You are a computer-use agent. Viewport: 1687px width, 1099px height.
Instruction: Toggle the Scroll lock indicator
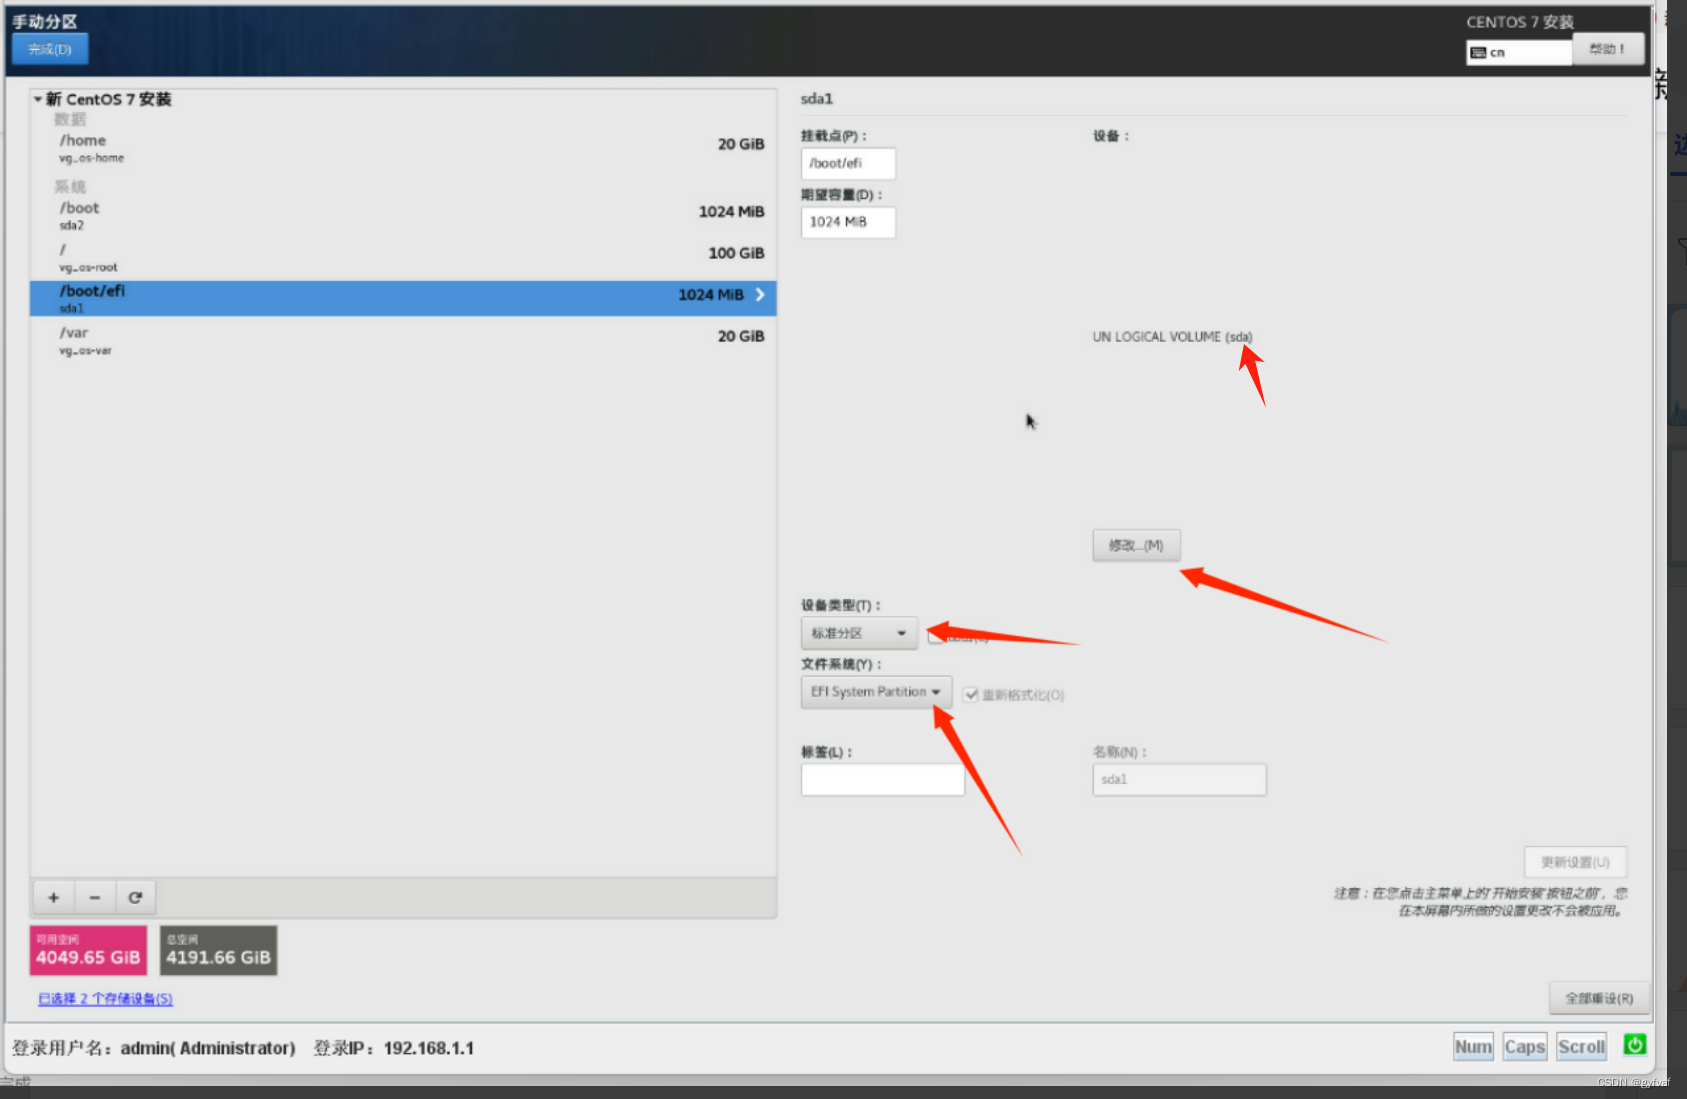[1581, 1046]
